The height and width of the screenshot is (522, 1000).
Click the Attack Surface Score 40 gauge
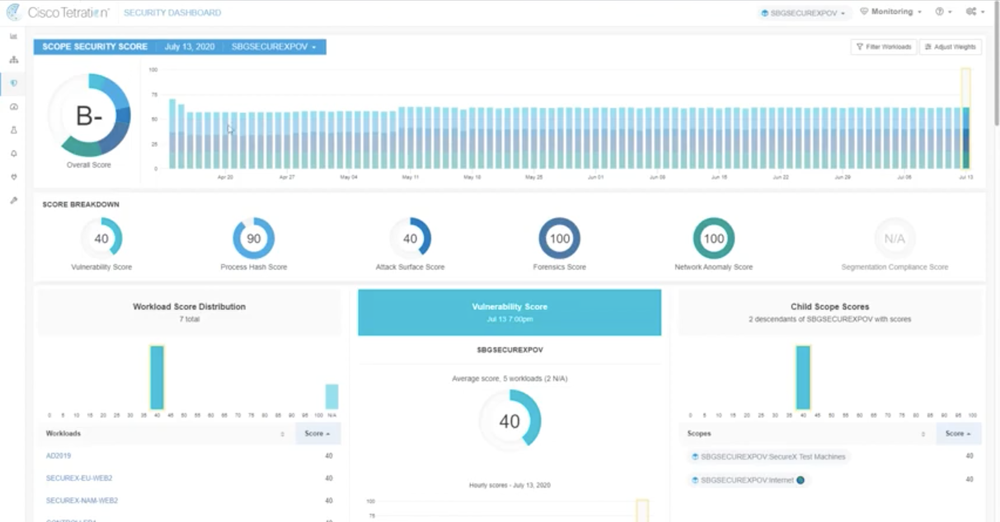pos(410,238)
